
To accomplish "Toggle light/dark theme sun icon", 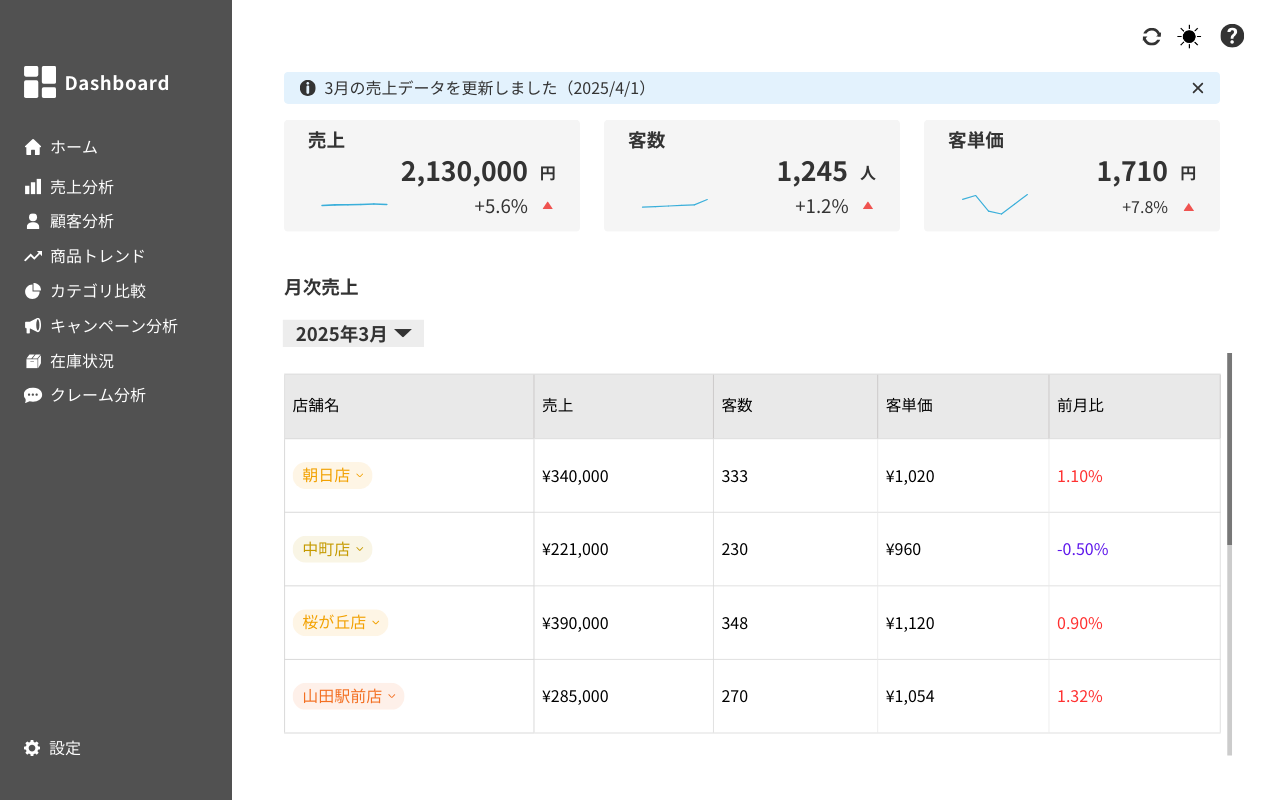I will (x=1189, y=37).
